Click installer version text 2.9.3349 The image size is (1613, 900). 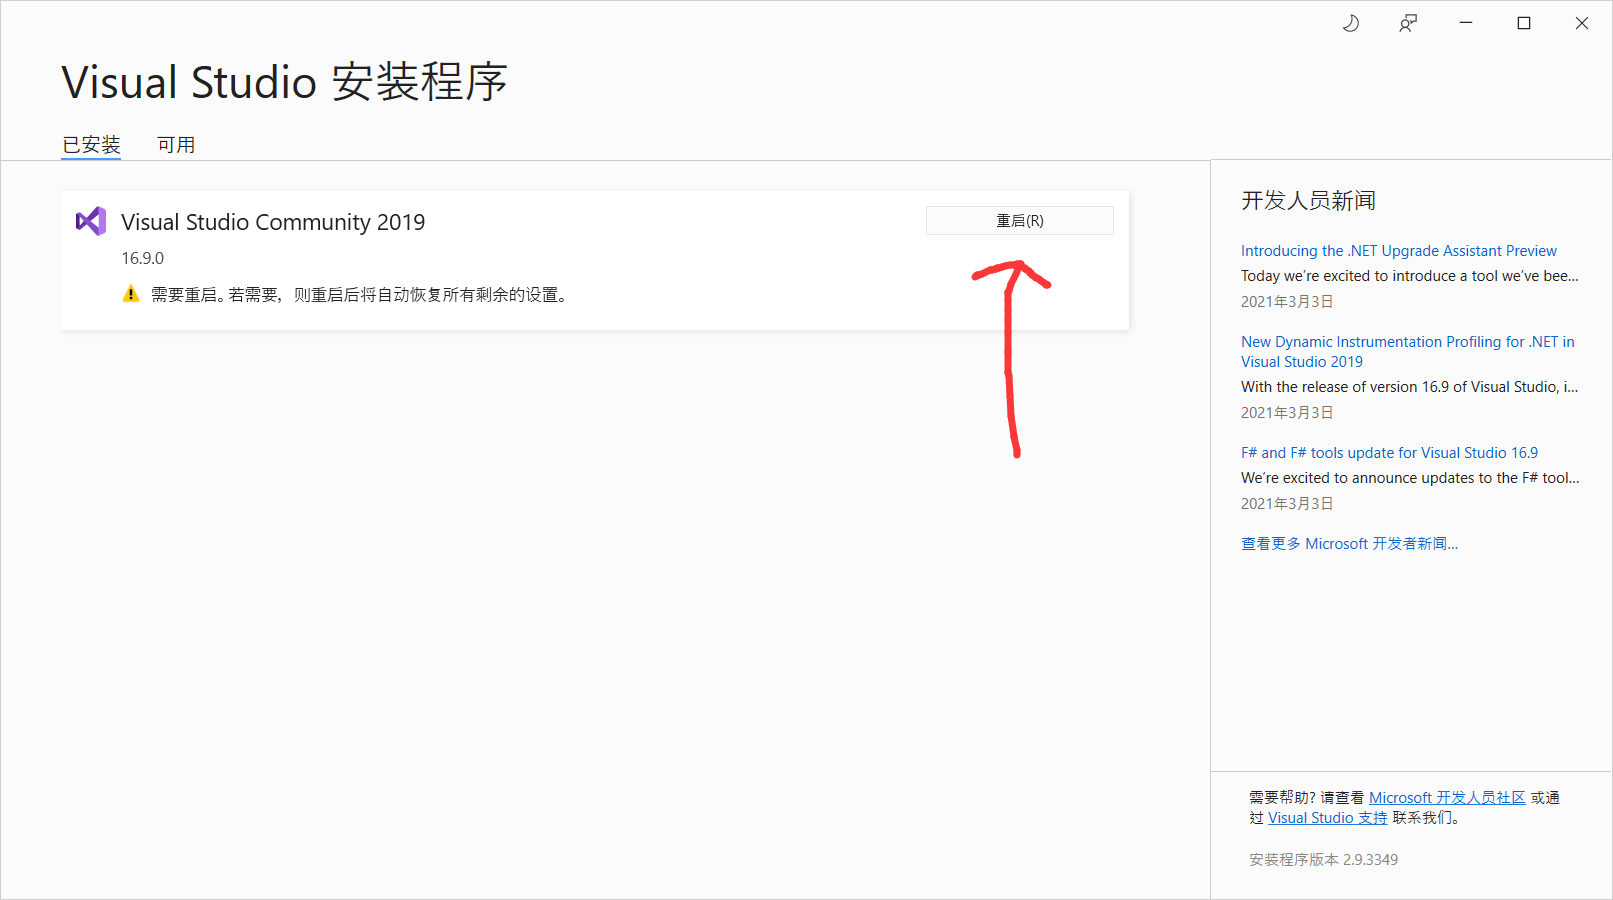point(1324,860)
